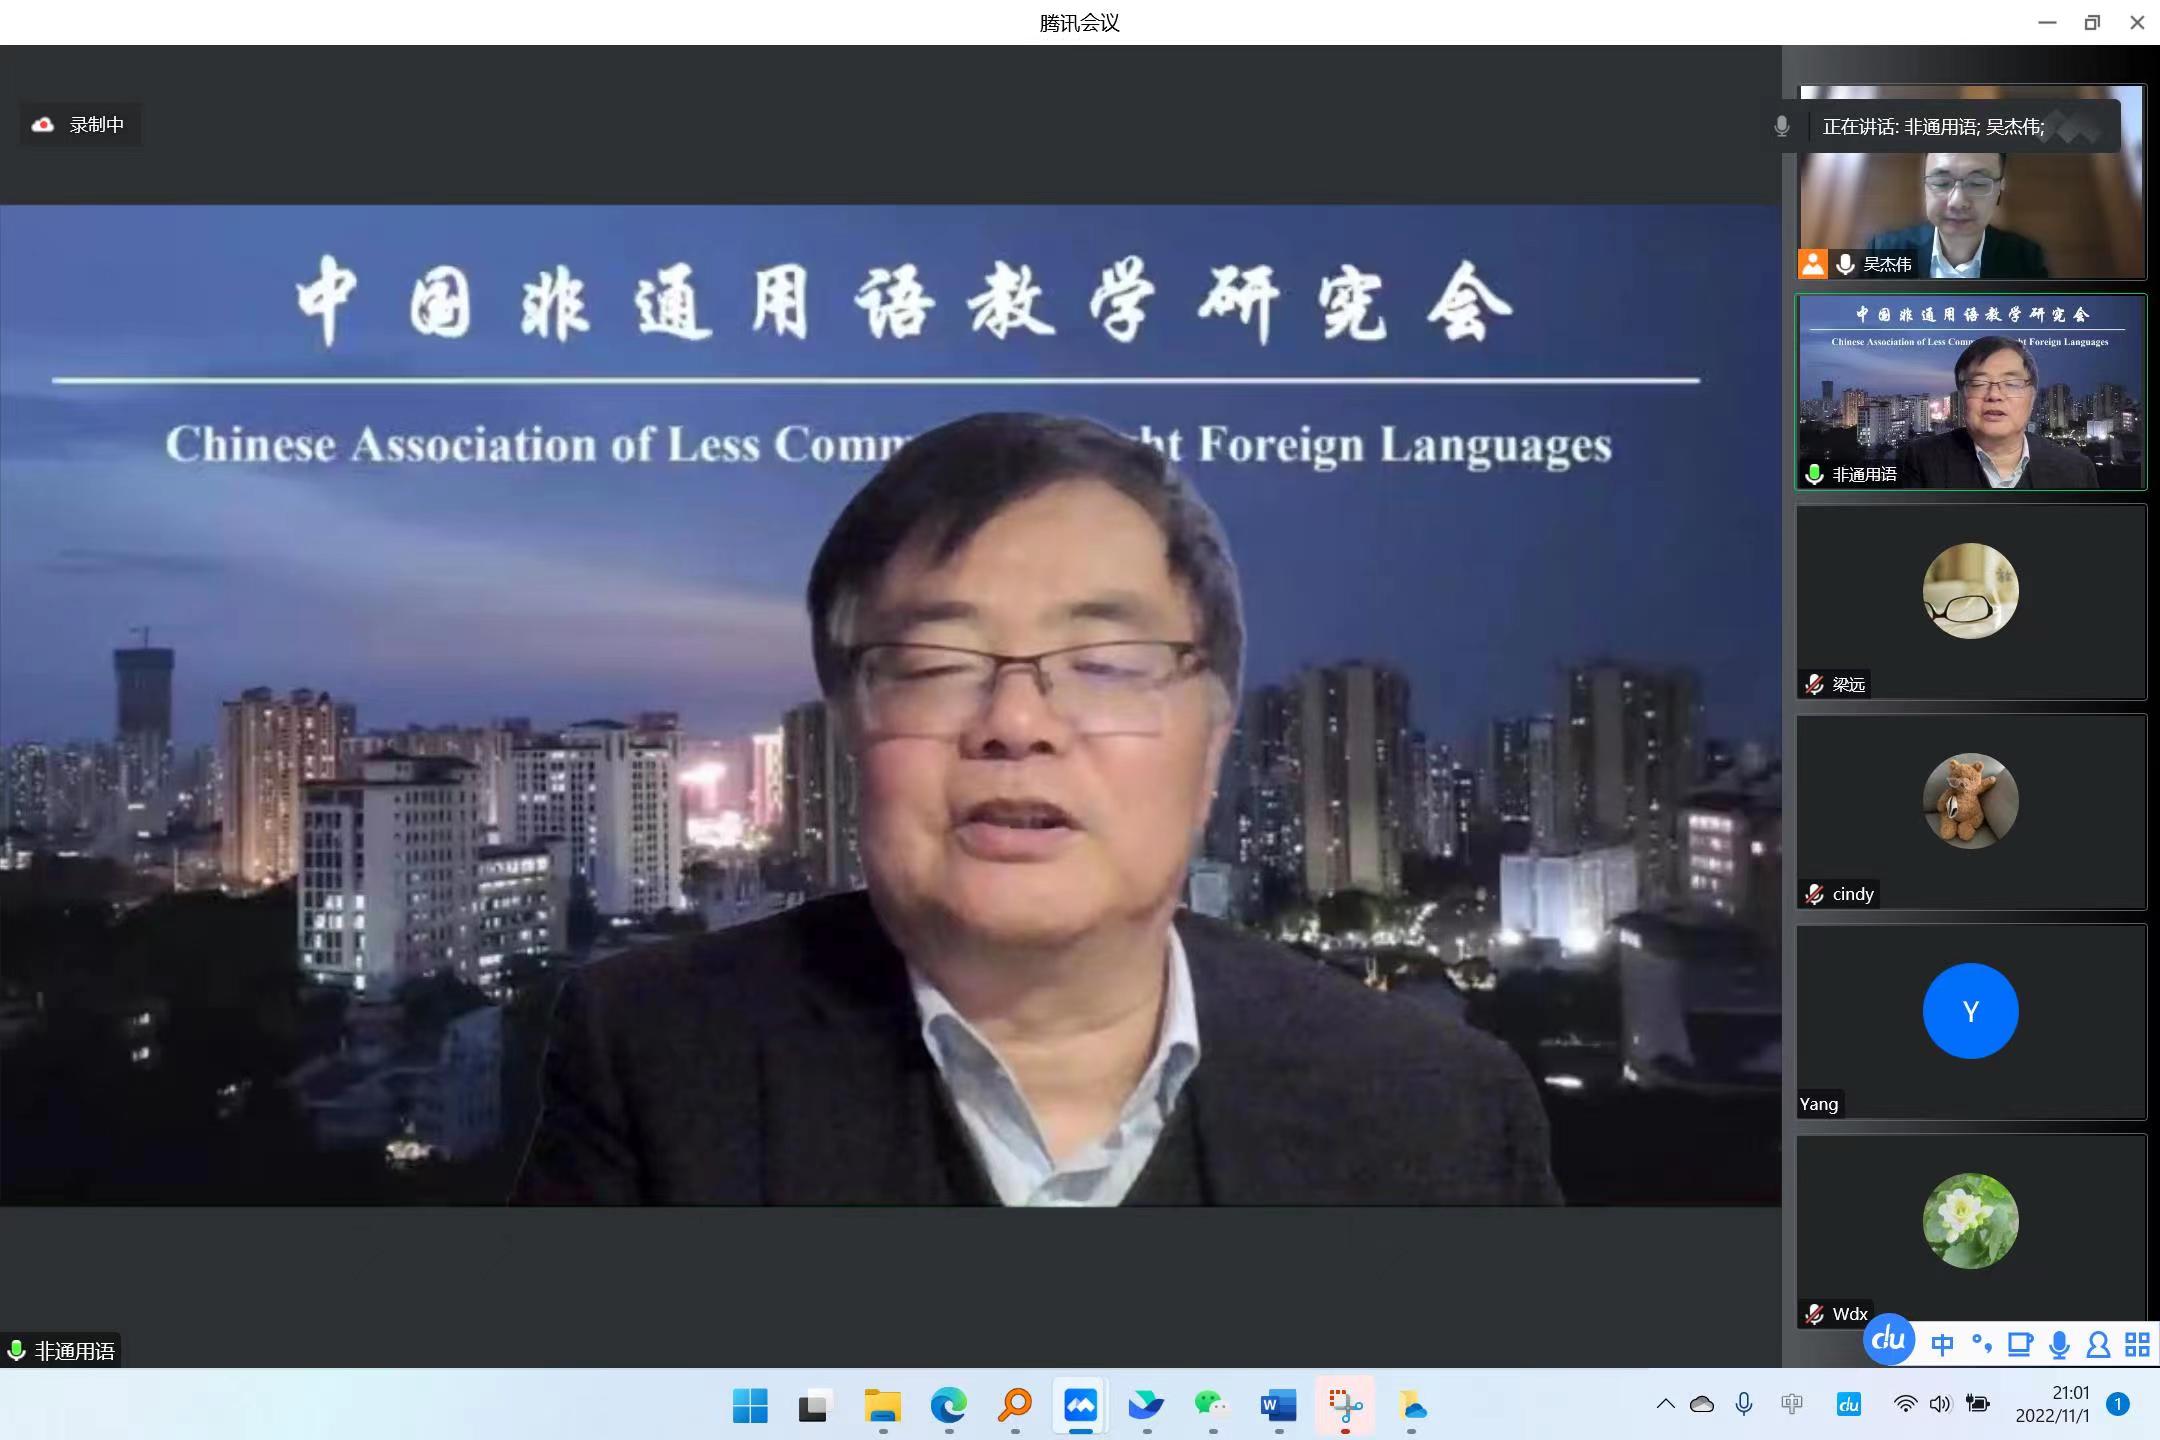
Task: Click the green microphone icon beside 非通用语 label
Action: click(x=16, y=1351)
